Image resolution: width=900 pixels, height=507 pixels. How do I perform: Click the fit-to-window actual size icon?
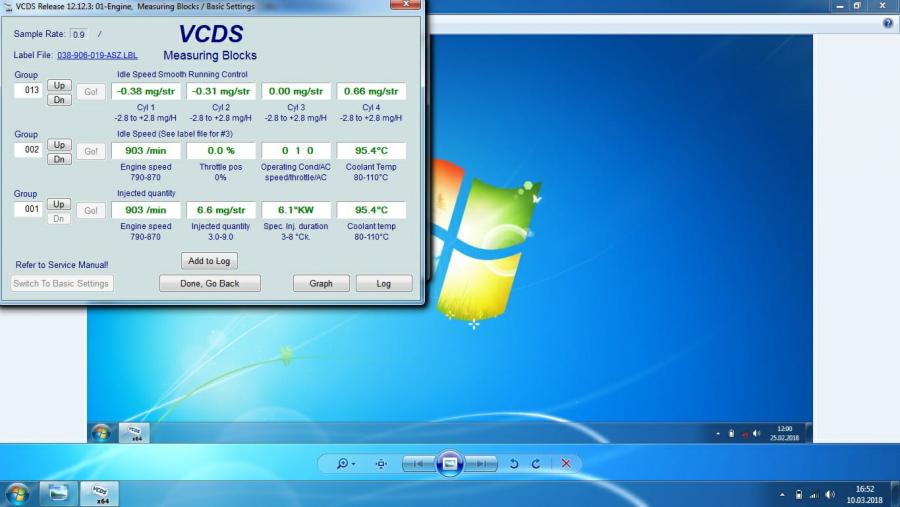tap(381, 464)
